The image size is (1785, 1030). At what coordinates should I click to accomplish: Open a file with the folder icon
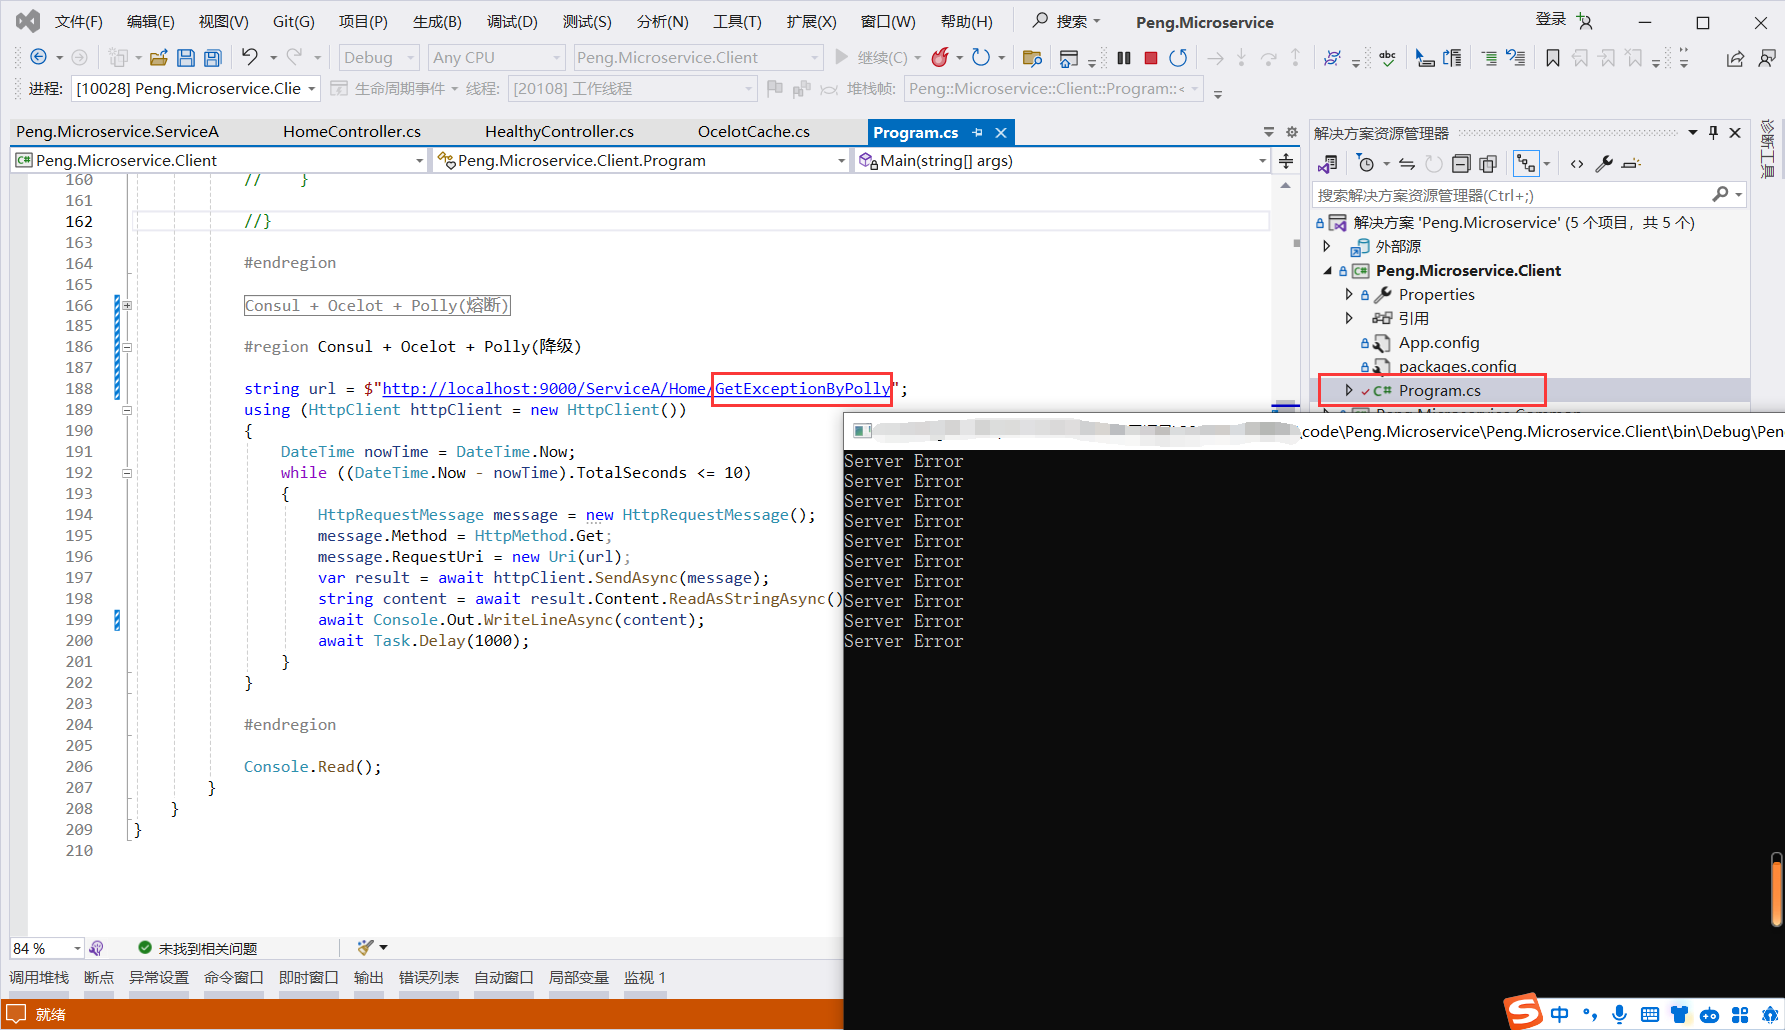159,58
